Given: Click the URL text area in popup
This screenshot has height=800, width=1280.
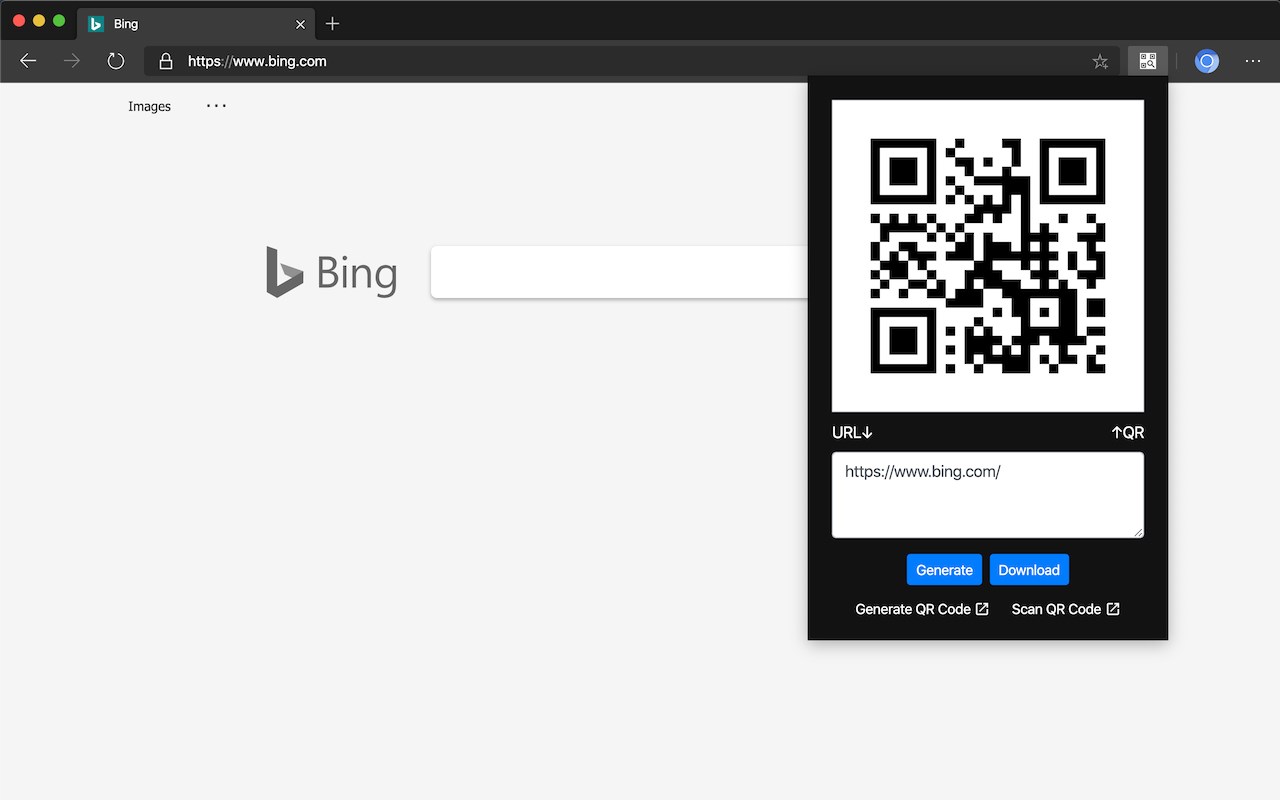Looking at the screenshot, I should [x=988, y=495].
